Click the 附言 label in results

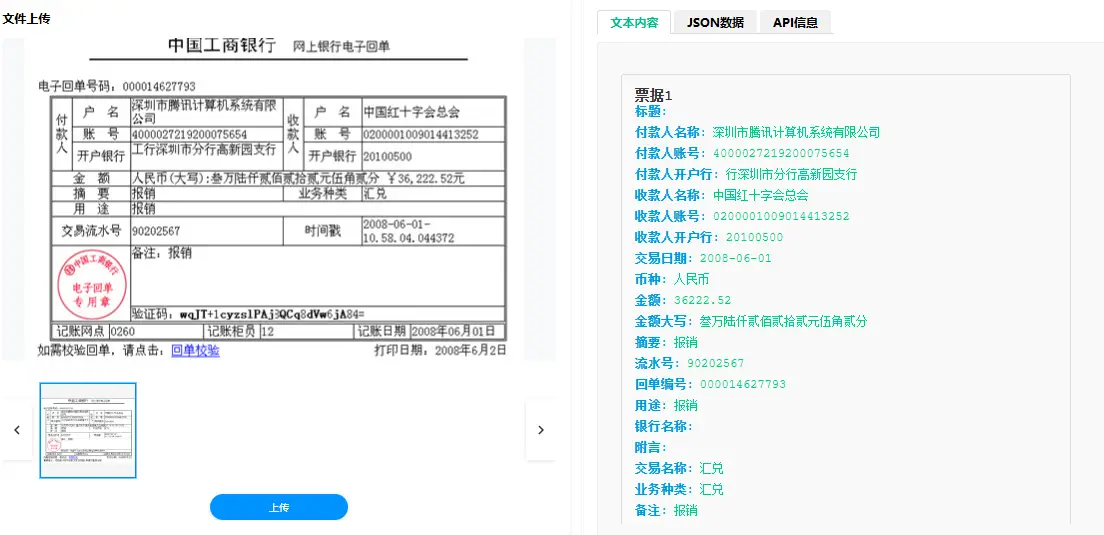[x=651, y=448]
